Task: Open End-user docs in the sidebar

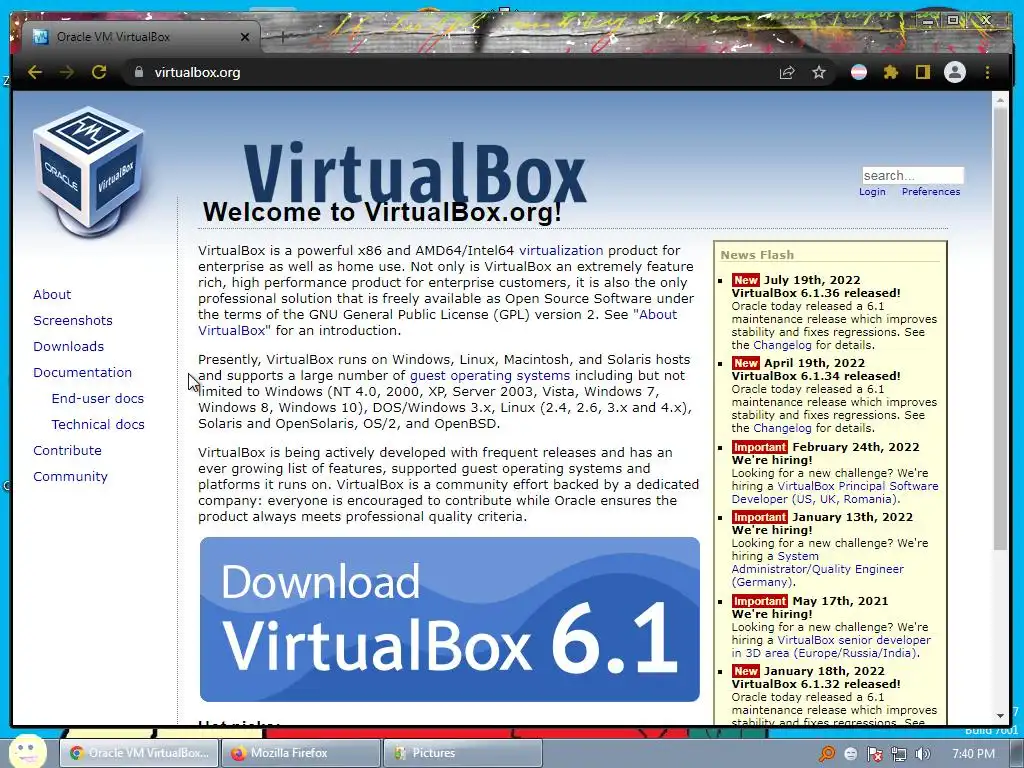Action: [97, 398]
